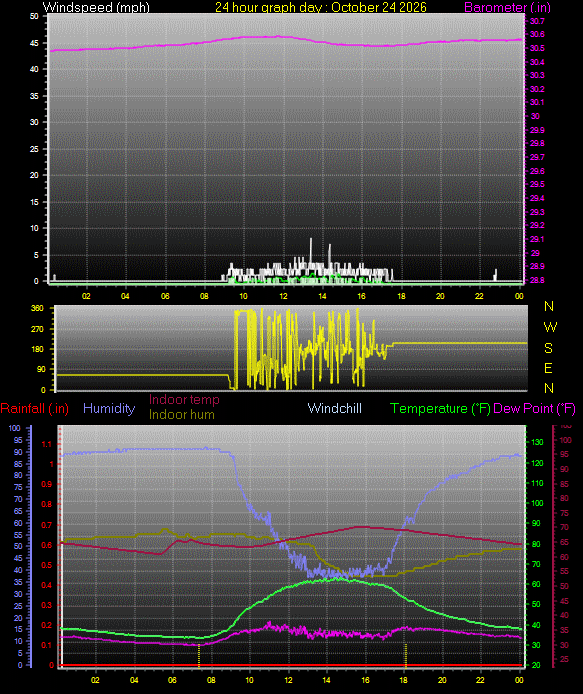
Task: Select the 'Temperature (°F)' legend label
Action: [440, 408]
